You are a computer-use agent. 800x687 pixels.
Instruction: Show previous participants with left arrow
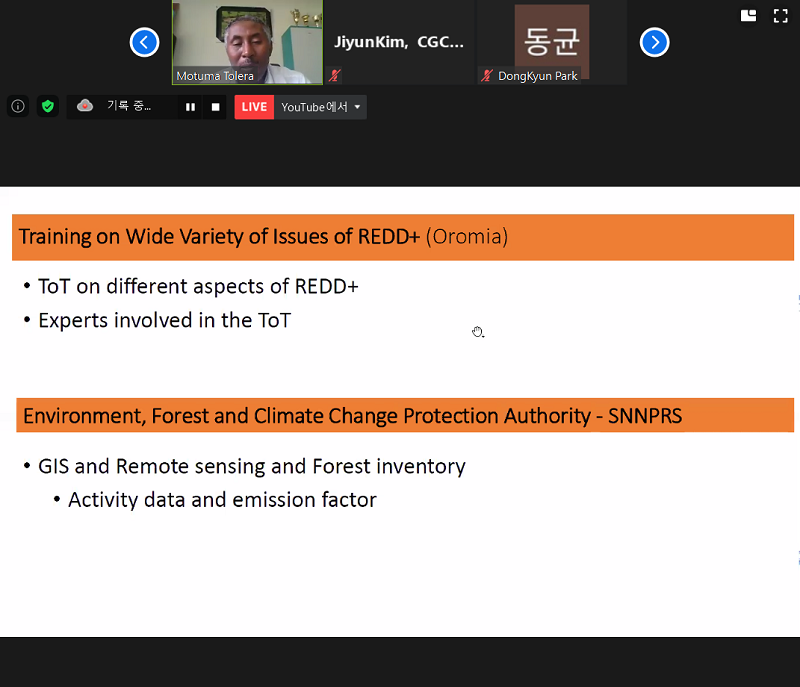[144, 42]
